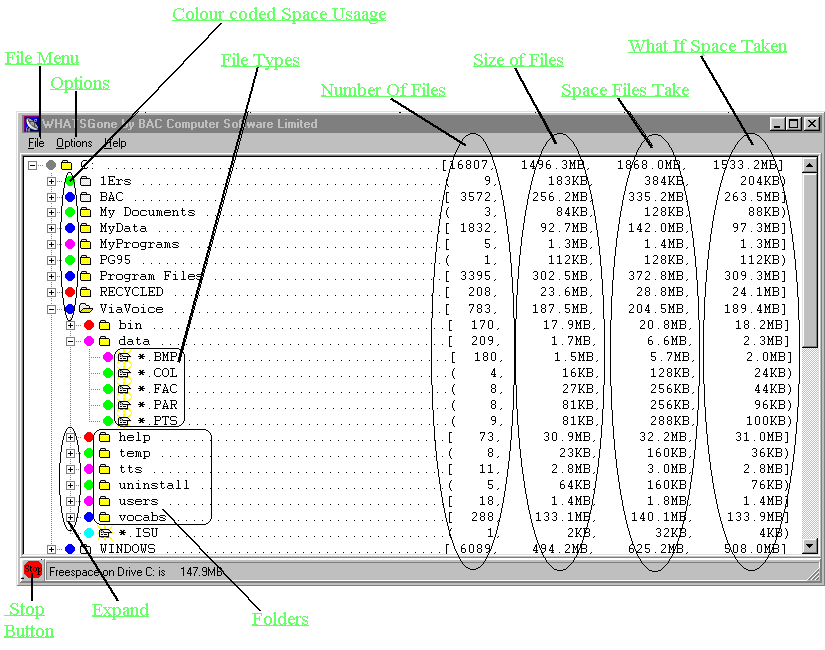This screenshot has height=650, width=825.
Task: Collapse the data subfolder
Action: (x=70, y=341)
